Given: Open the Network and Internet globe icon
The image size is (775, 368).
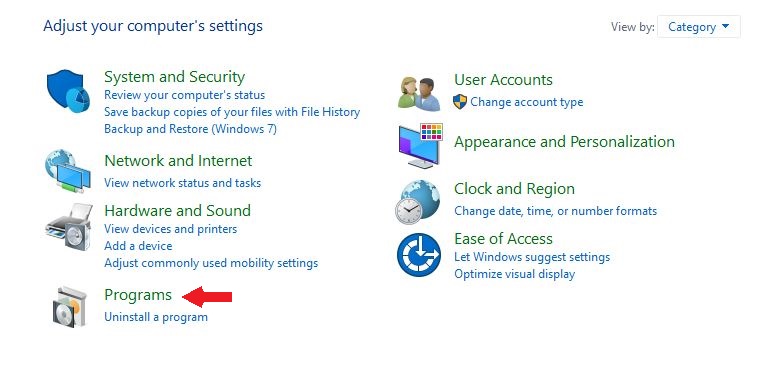Looking at the screenshot, I should pyautogui.click(x=68, y=170).
